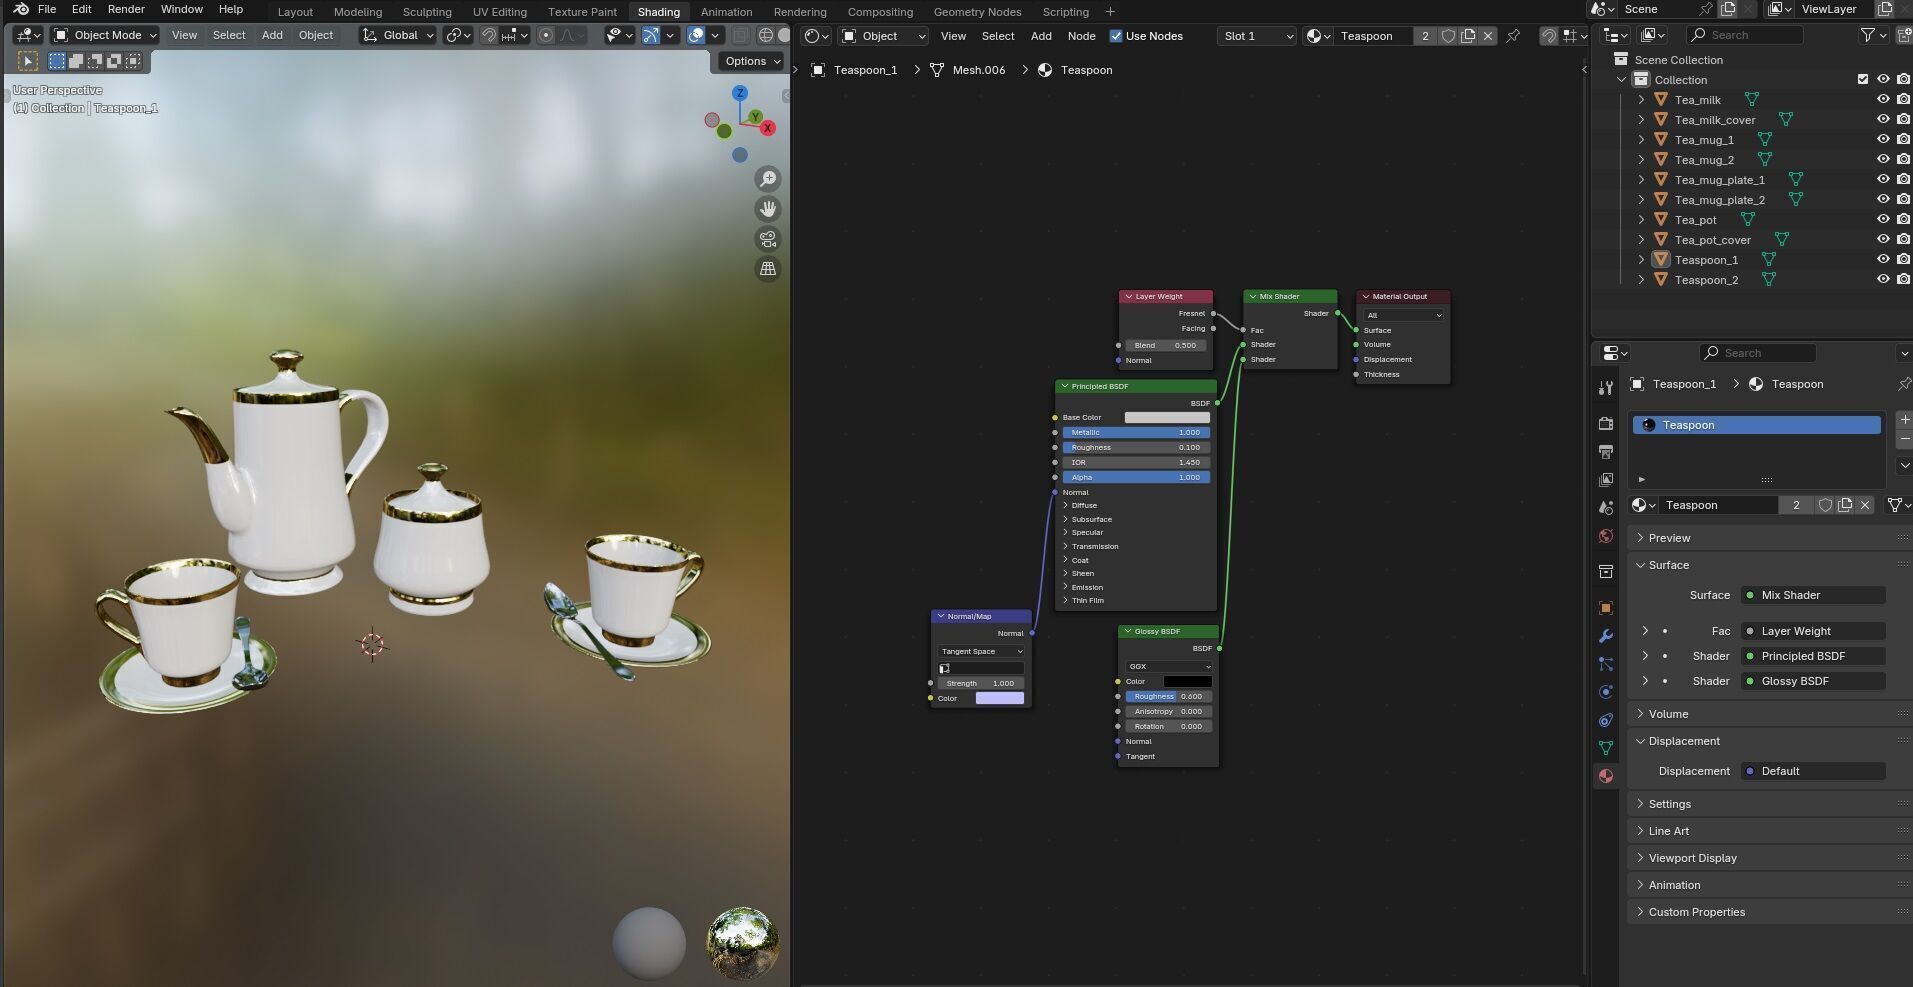
Task: Click the viewport pan hand icon
Action: [x=768, y=209]
